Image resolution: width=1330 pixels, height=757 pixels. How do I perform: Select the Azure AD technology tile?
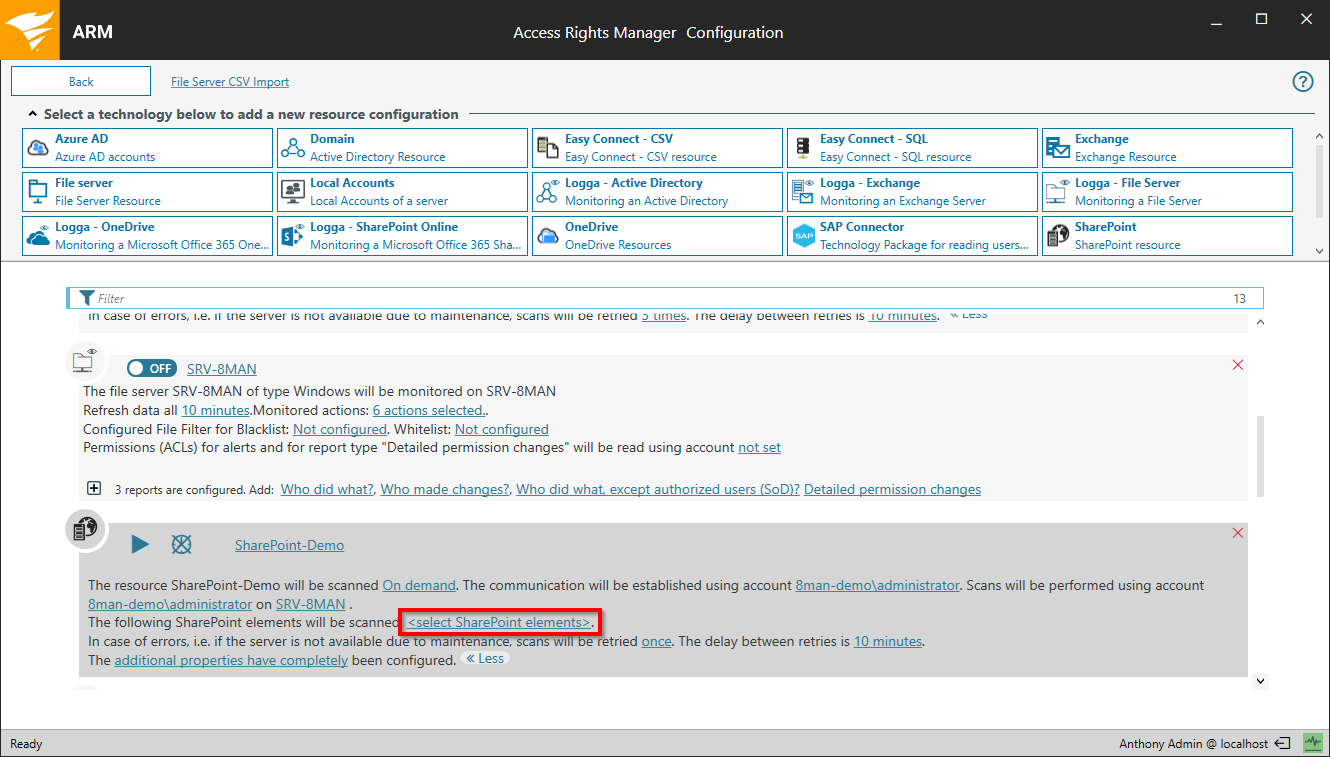pos(147,148)
